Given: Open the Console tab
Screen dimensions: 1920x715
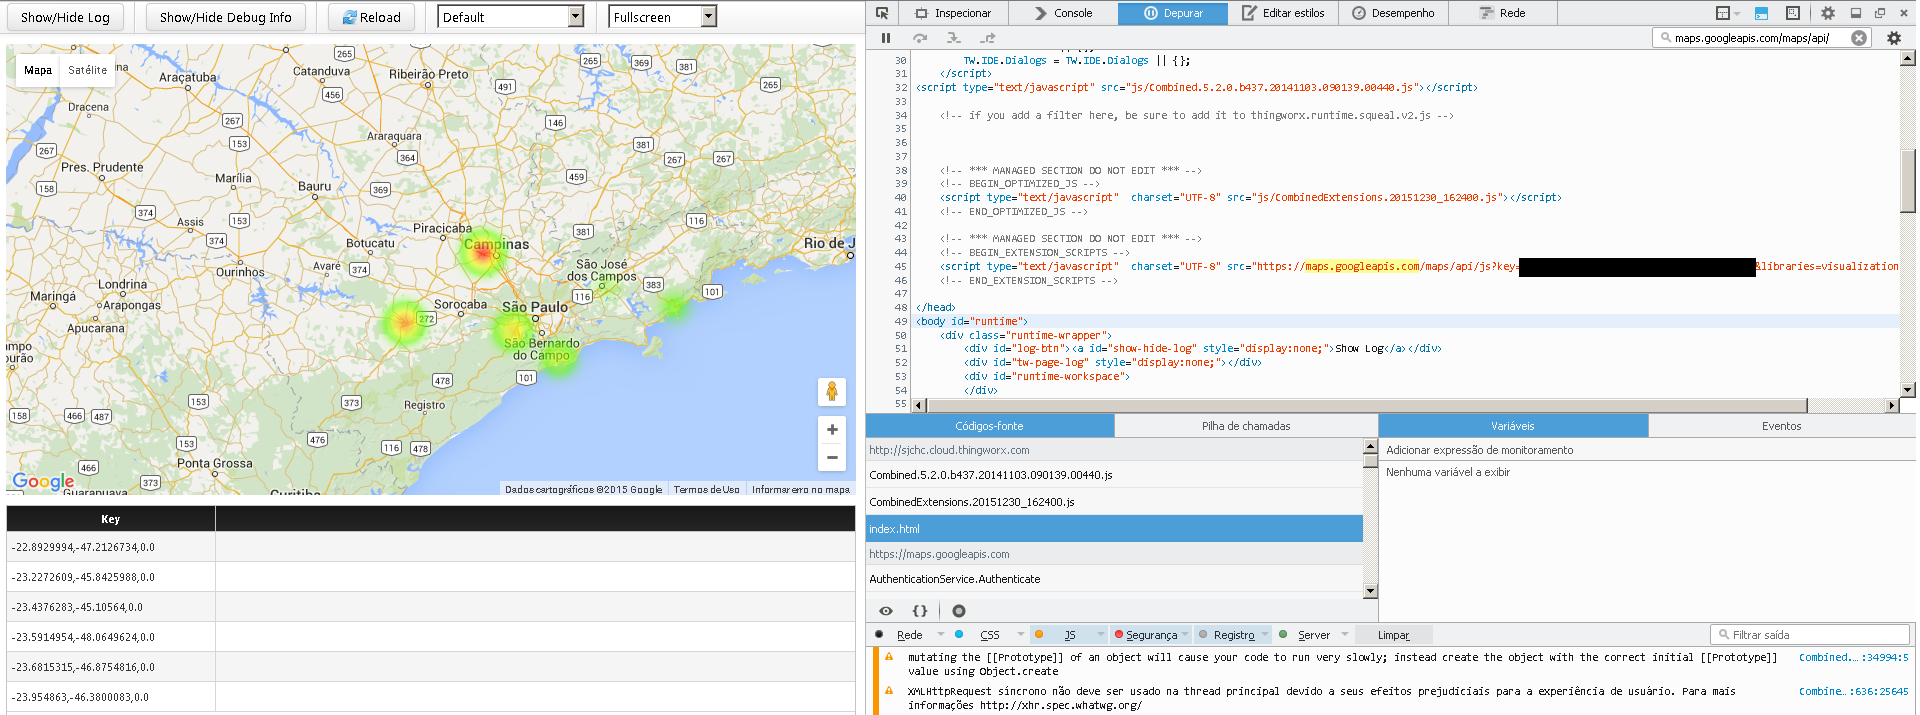Looking at the screenshot, I should click(x=1063, y=13).
